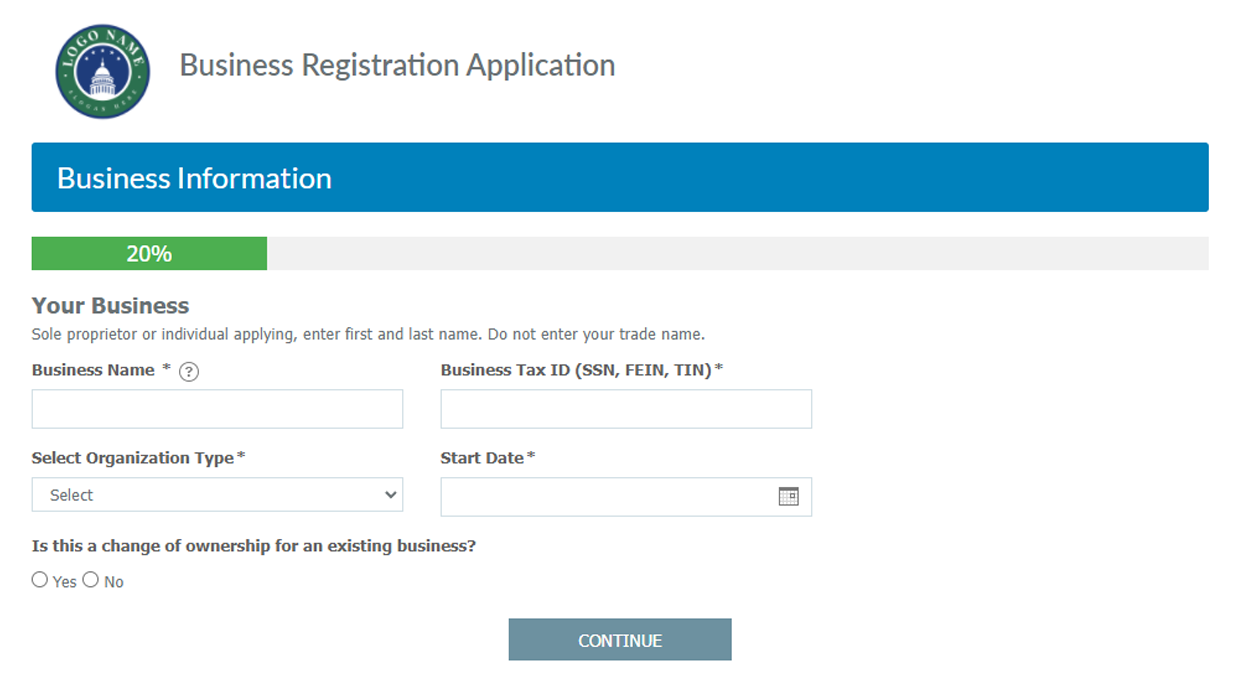
Task: Open the Start Date calendar picker
Action: click(x=788, y=497)
